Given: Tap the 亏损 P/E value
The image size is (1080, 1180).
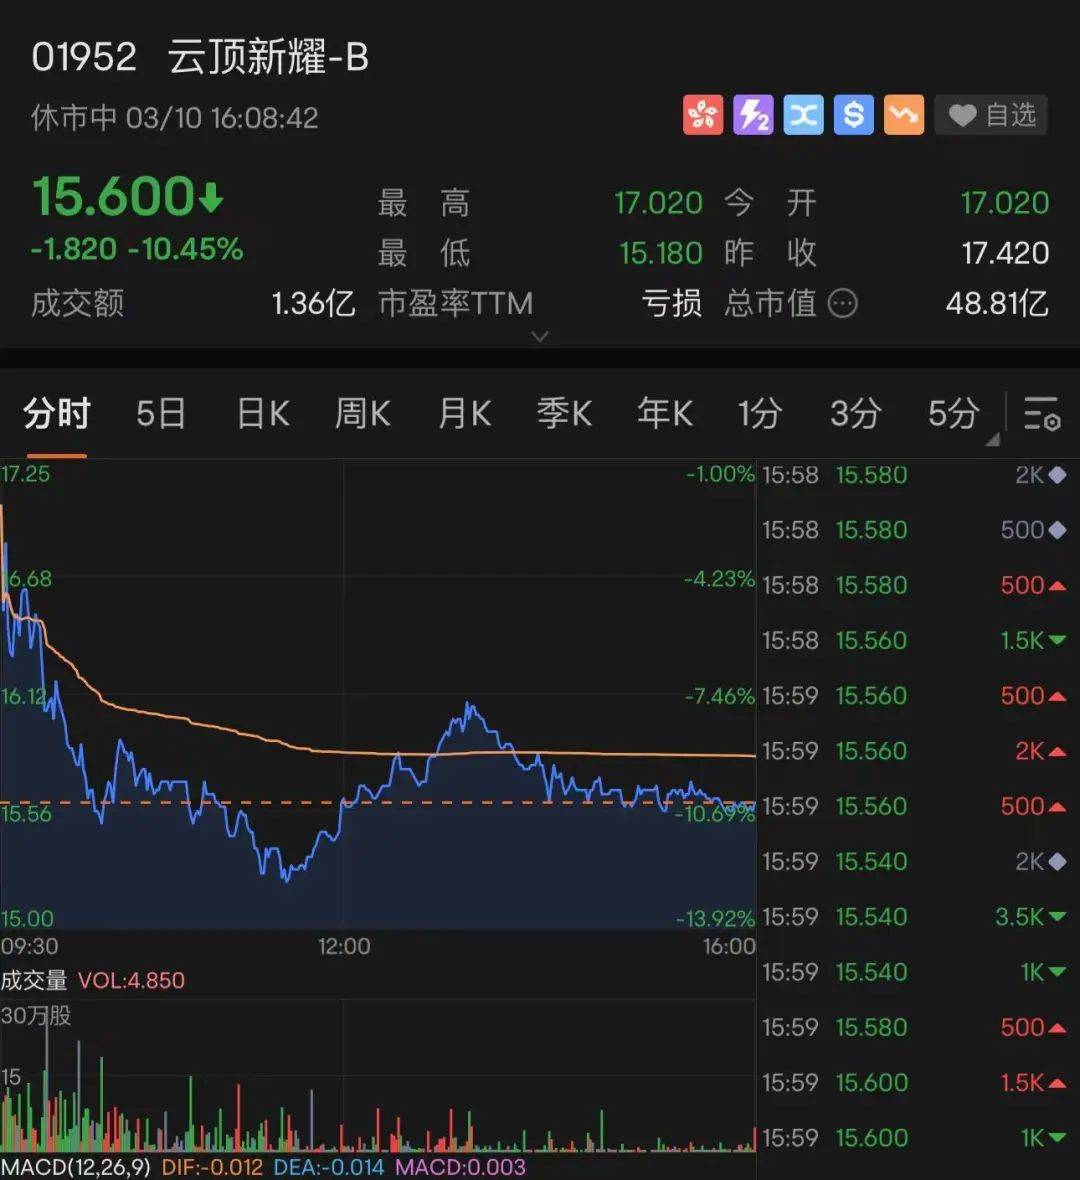Looking at the screenshot, I should [x=671, y=304].
